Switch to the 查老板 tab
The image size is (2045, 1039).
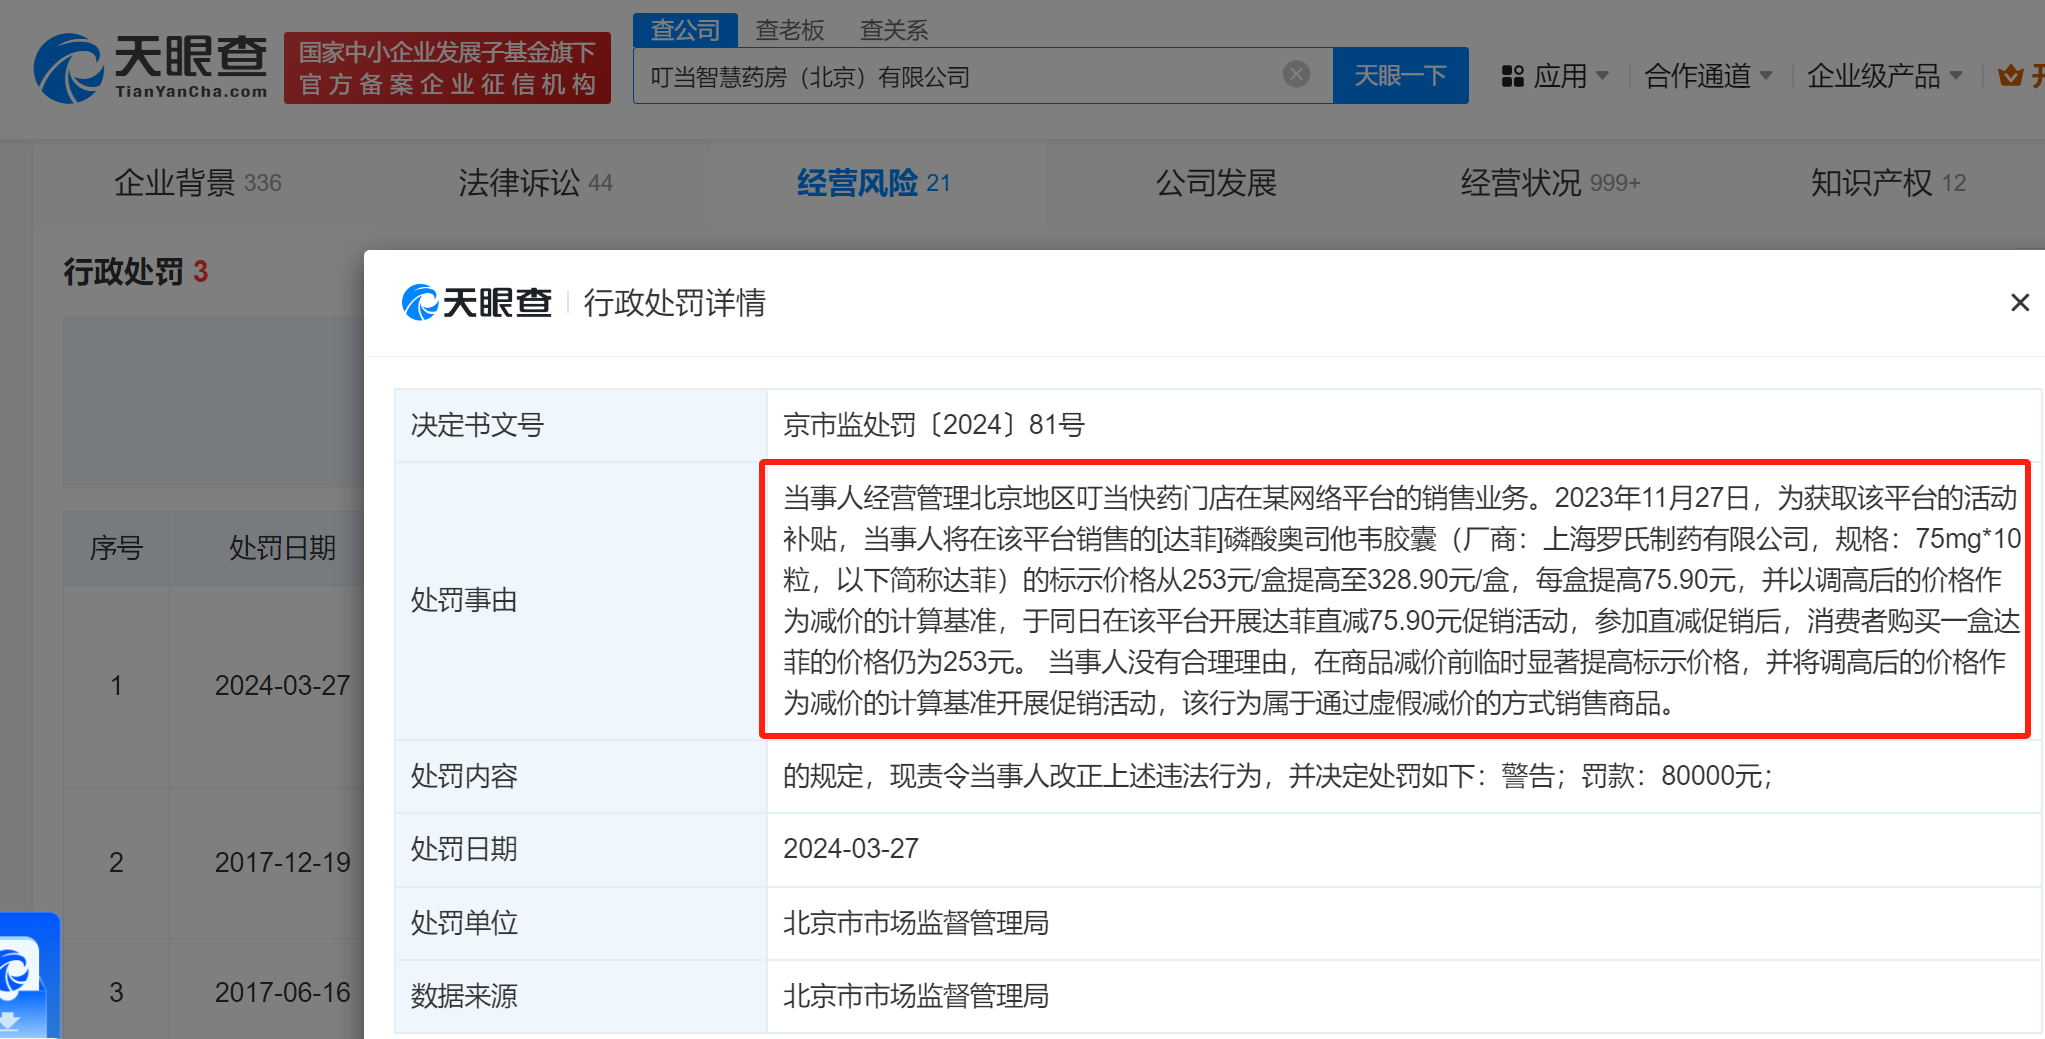point(790,30)
